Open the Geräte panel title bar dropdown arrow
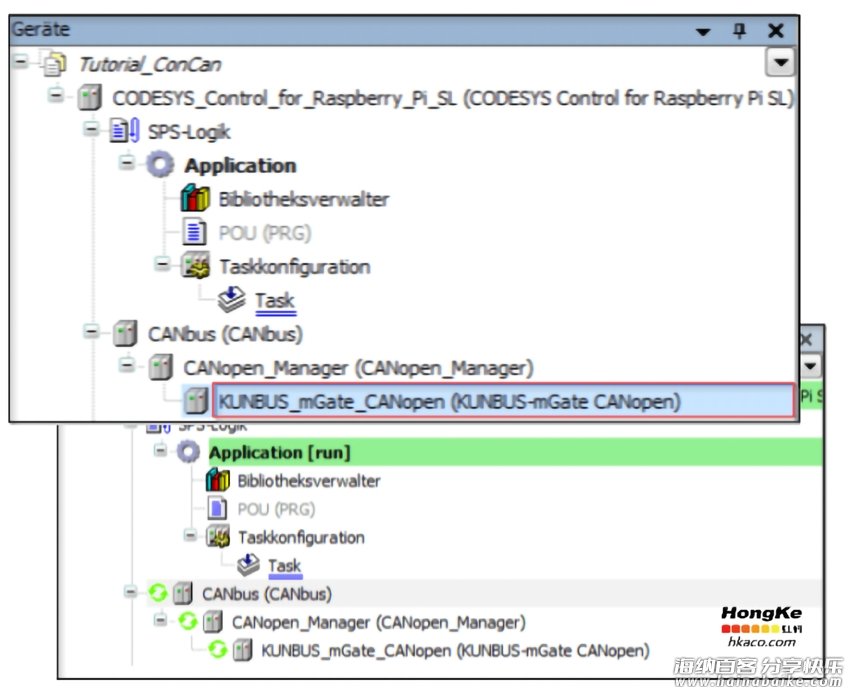The width and height of the screenshot is (850, 692). pyautogui.click(x=703, y=32)
